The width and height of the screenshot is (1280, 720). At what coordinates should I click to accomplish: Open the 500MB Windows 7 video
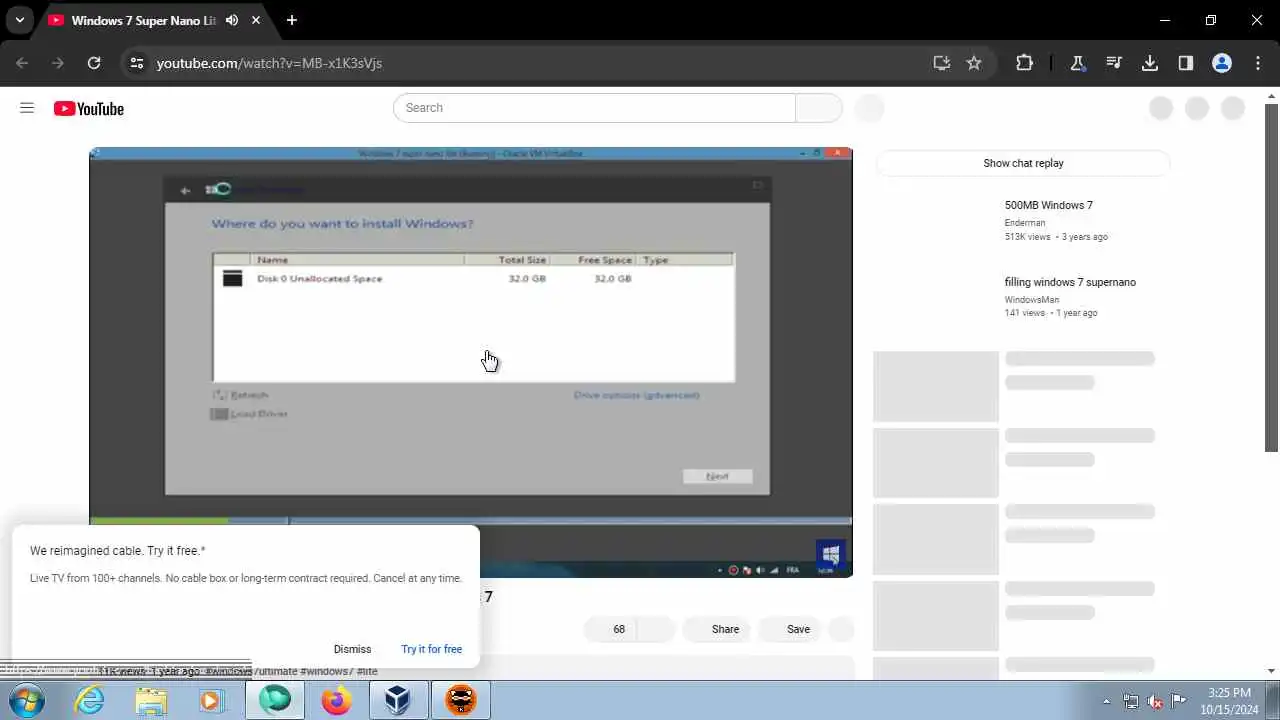tap(1048, 205)
